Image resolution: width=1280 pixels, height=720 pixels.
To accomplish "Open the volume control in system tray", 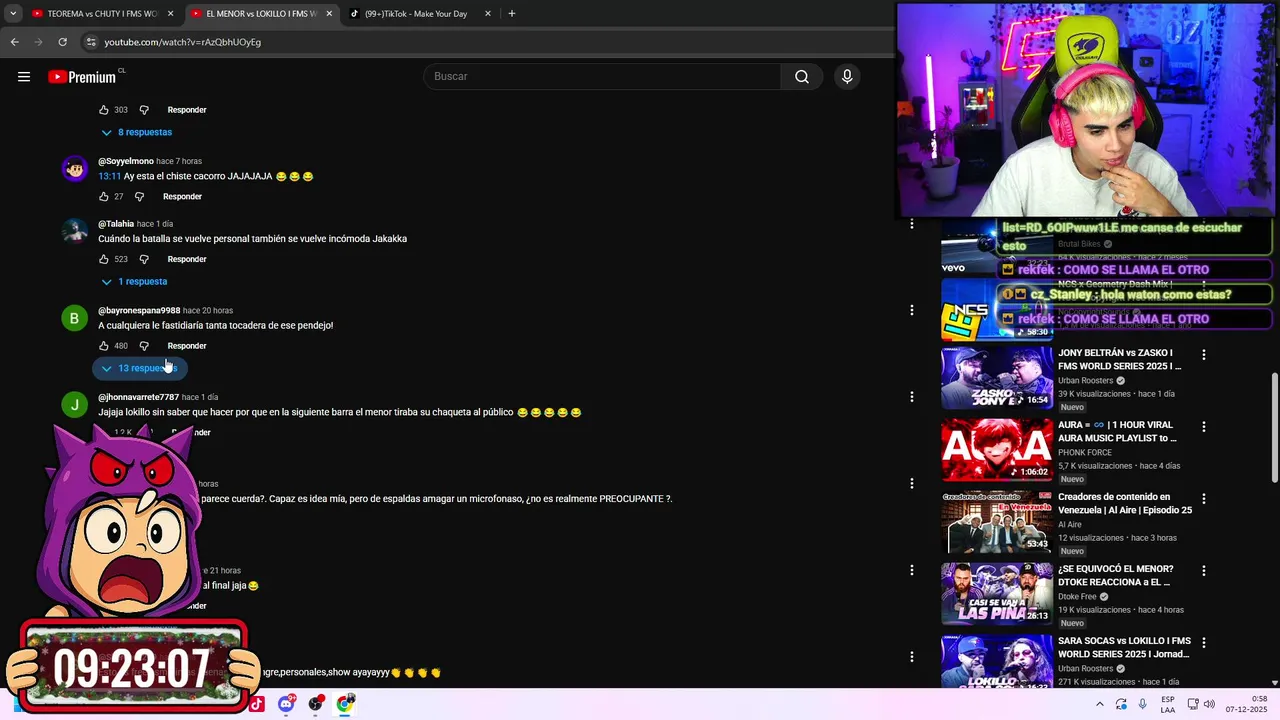I will coord(1209,705).
